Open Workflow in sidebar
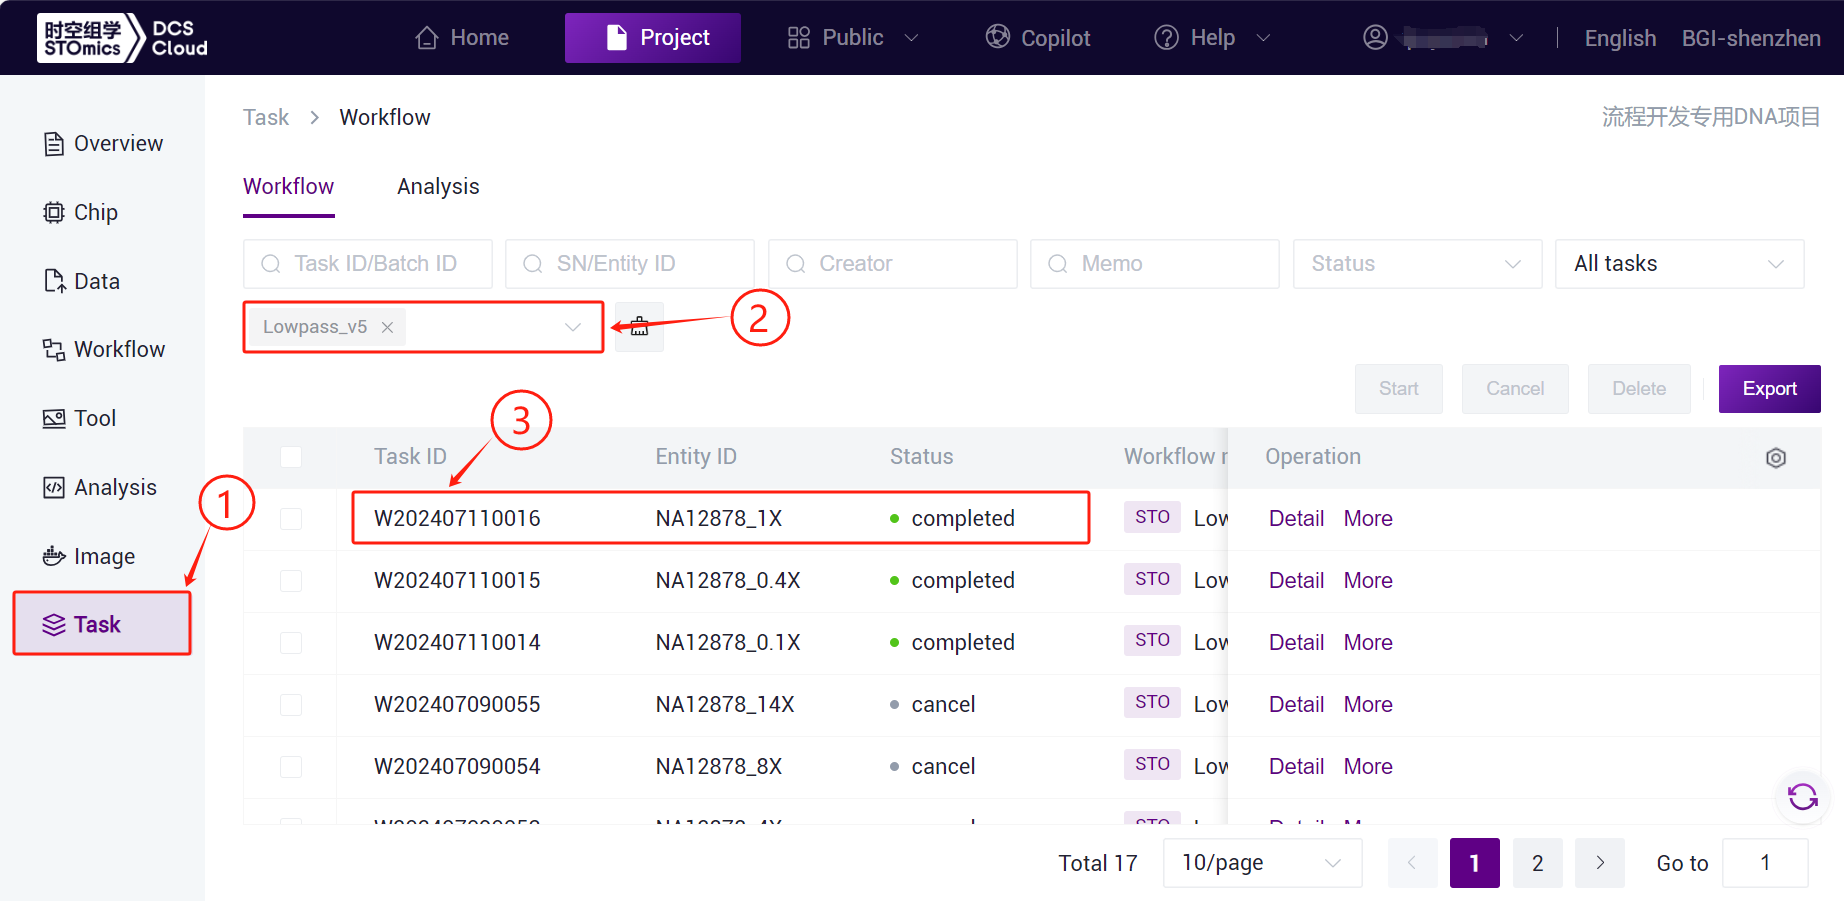 click(104, 349)
